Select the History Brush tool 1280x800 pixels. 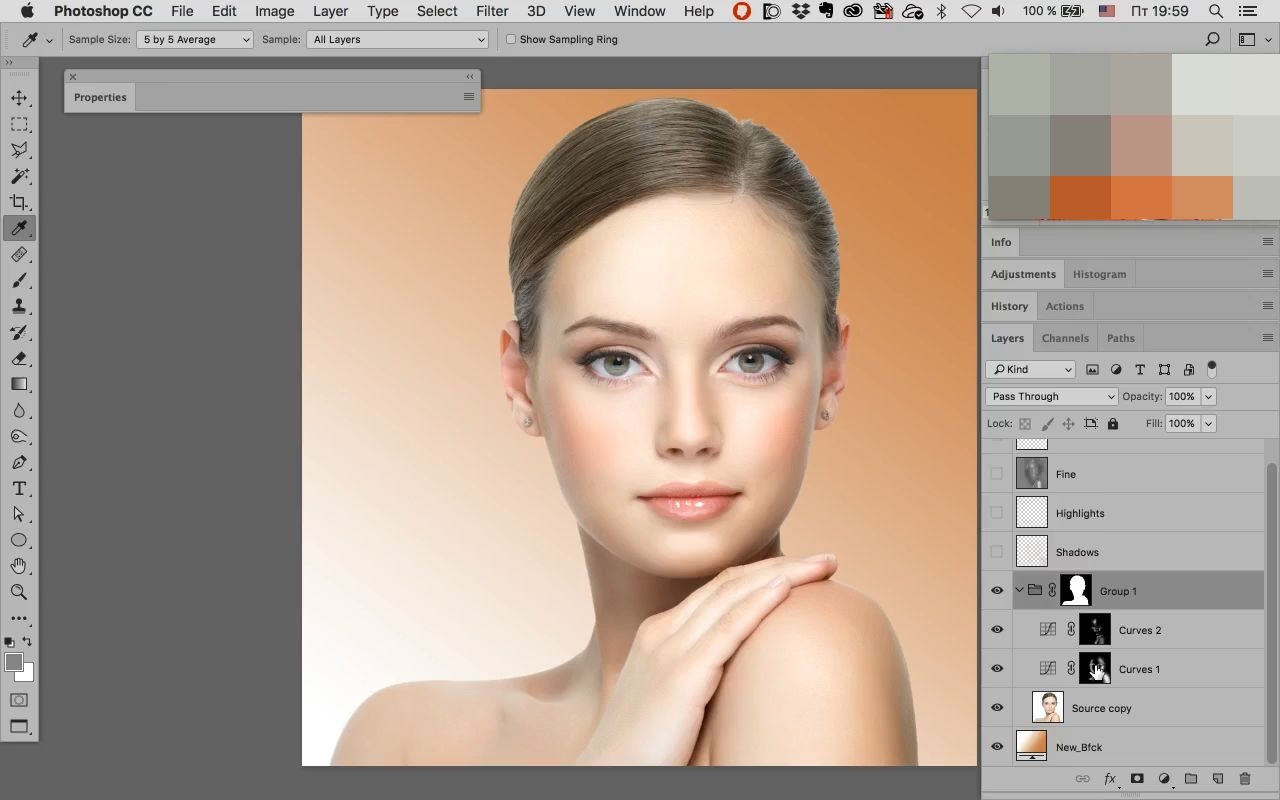(19, 333)
